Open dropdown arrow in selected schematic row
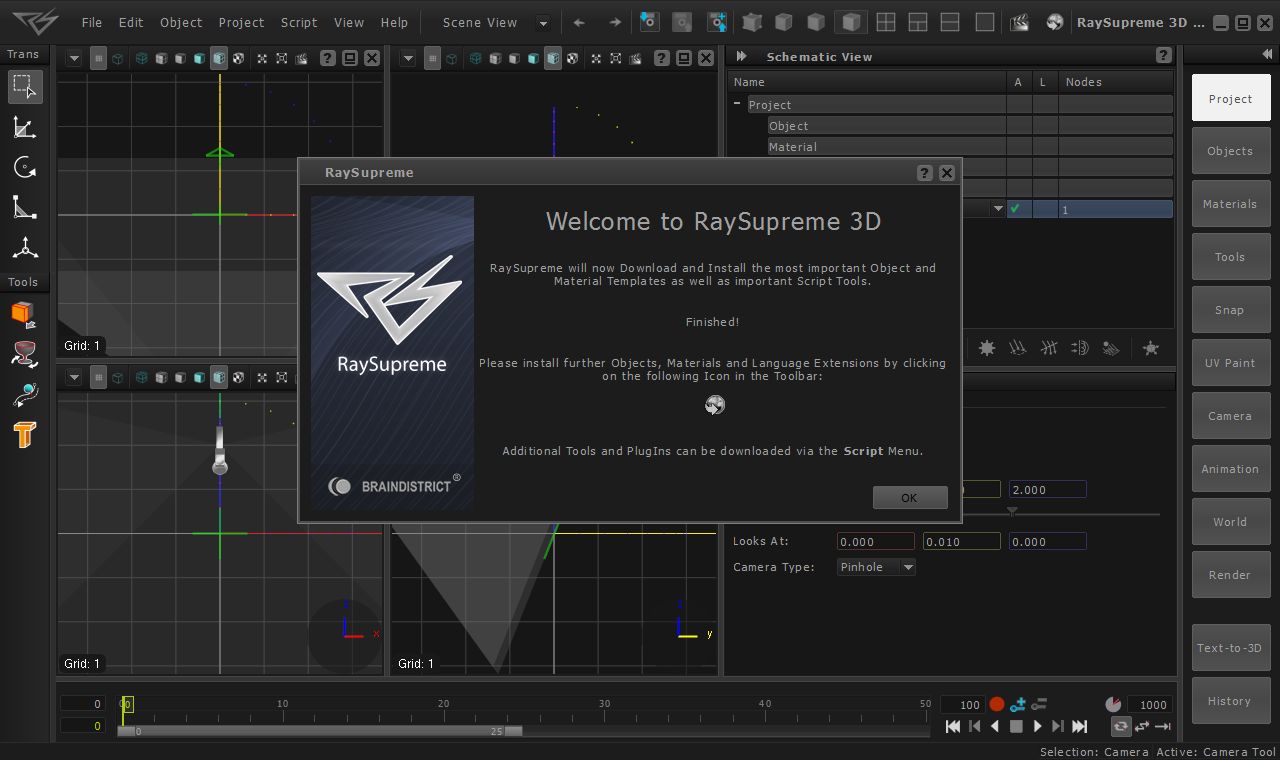 [x=997, y=209]
